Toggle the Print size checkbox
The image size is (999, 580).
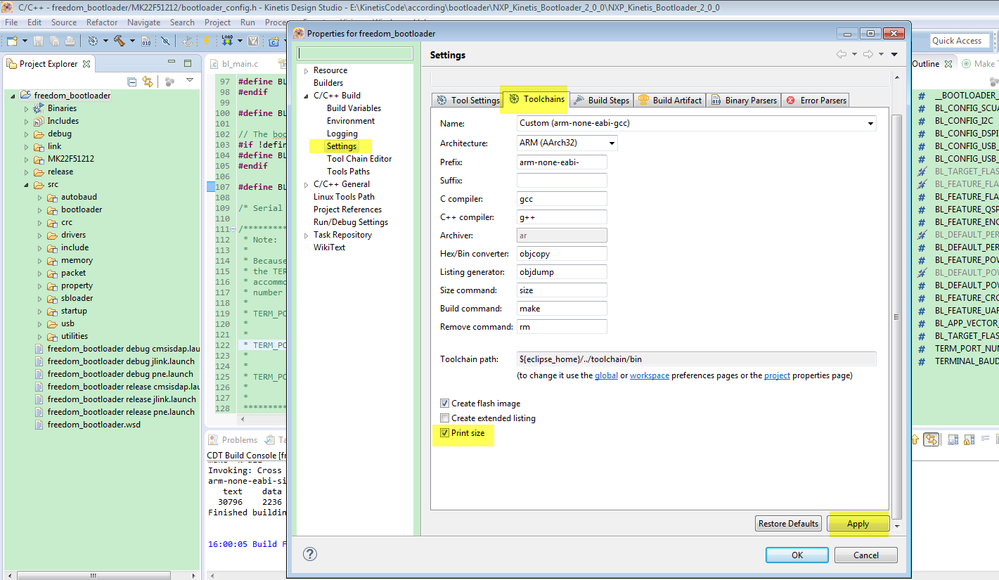point(445,433)
